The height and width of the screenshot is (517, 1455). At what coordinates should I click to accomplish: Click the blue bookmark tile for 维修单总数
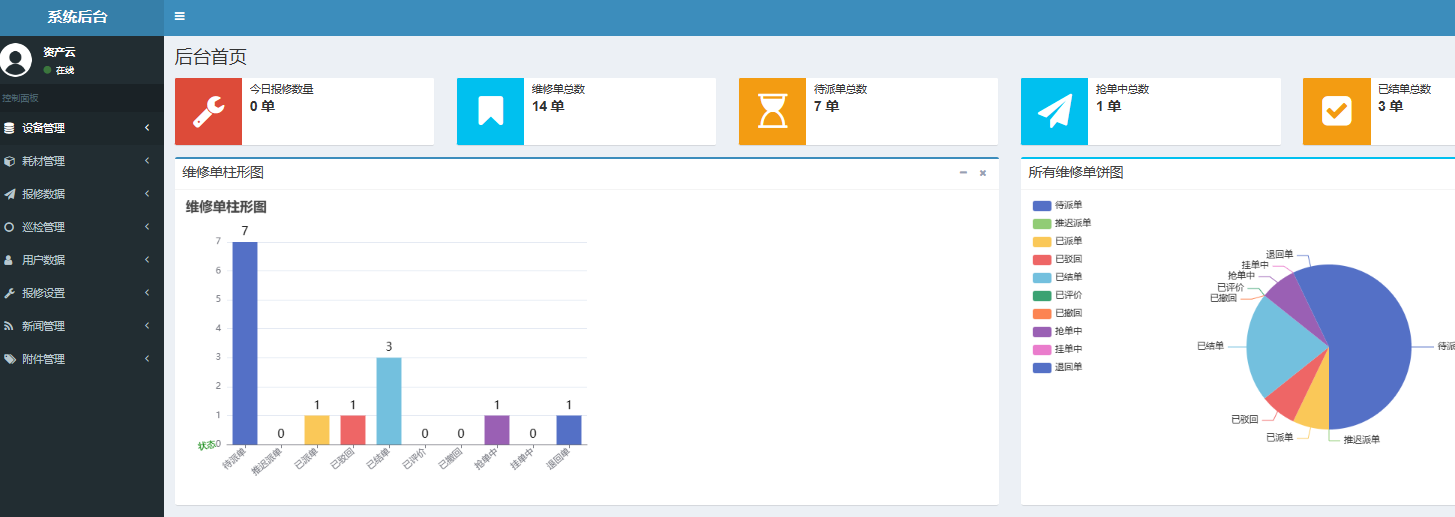[x=490, y=111]
